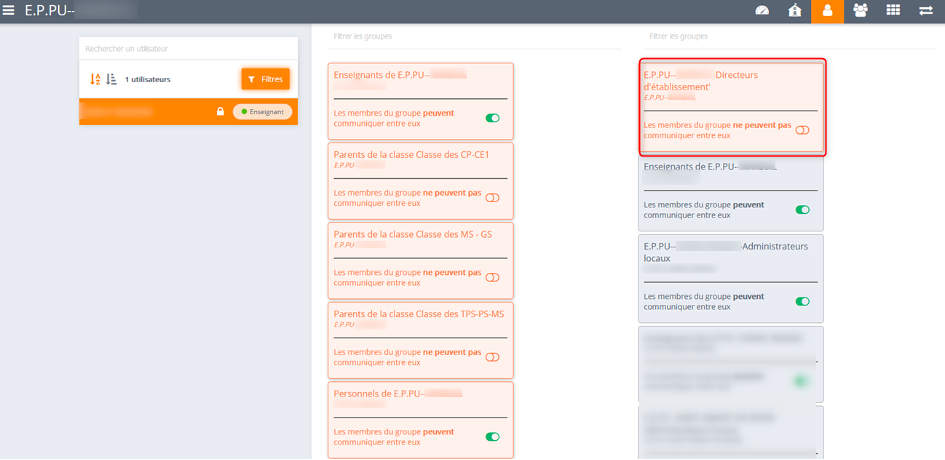Image resolution: width=945 pixels, height=460 pixels.
Task: Select the highlighted orange user row
Action: click(x=188, y=112)
